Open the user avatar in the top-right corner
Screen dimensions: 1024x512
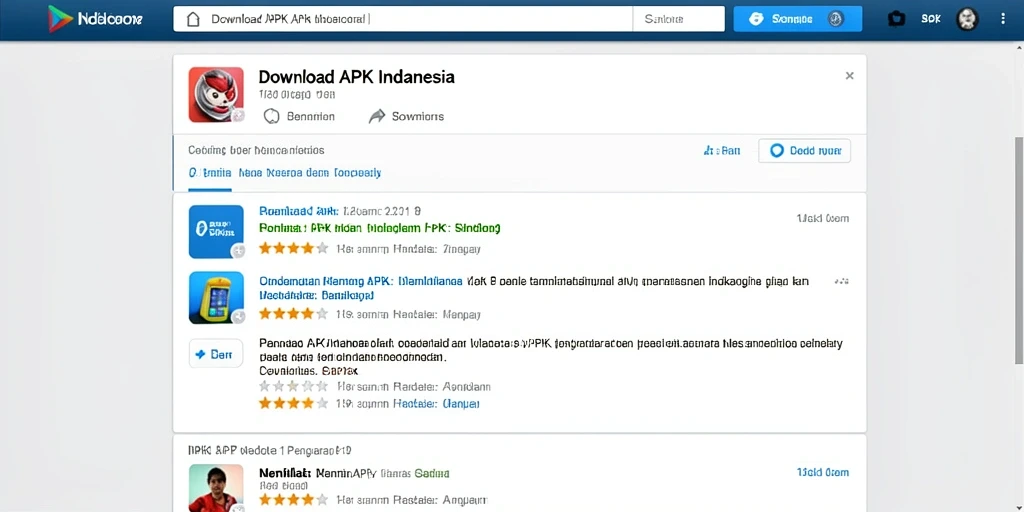click(967, 19)
